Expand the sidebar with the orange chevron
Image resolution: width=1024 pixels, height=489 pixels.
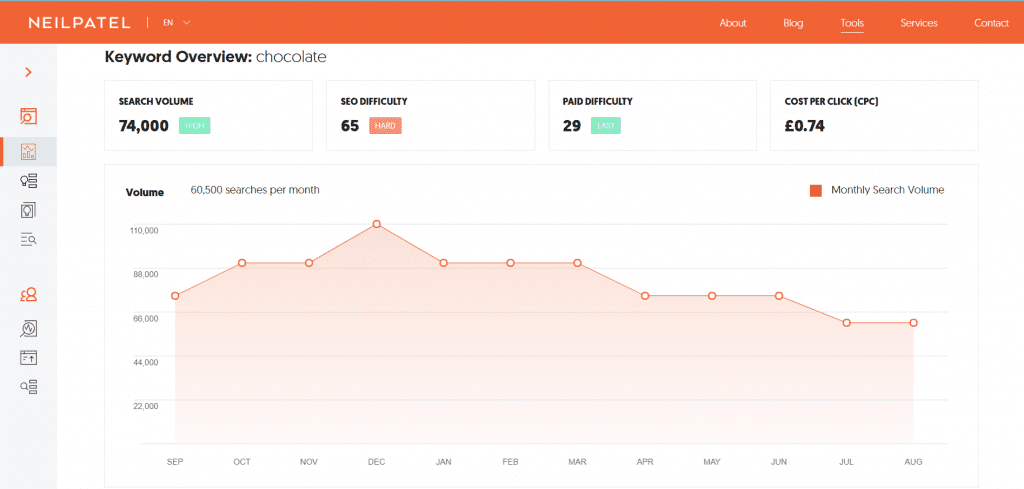coord(28,72)
